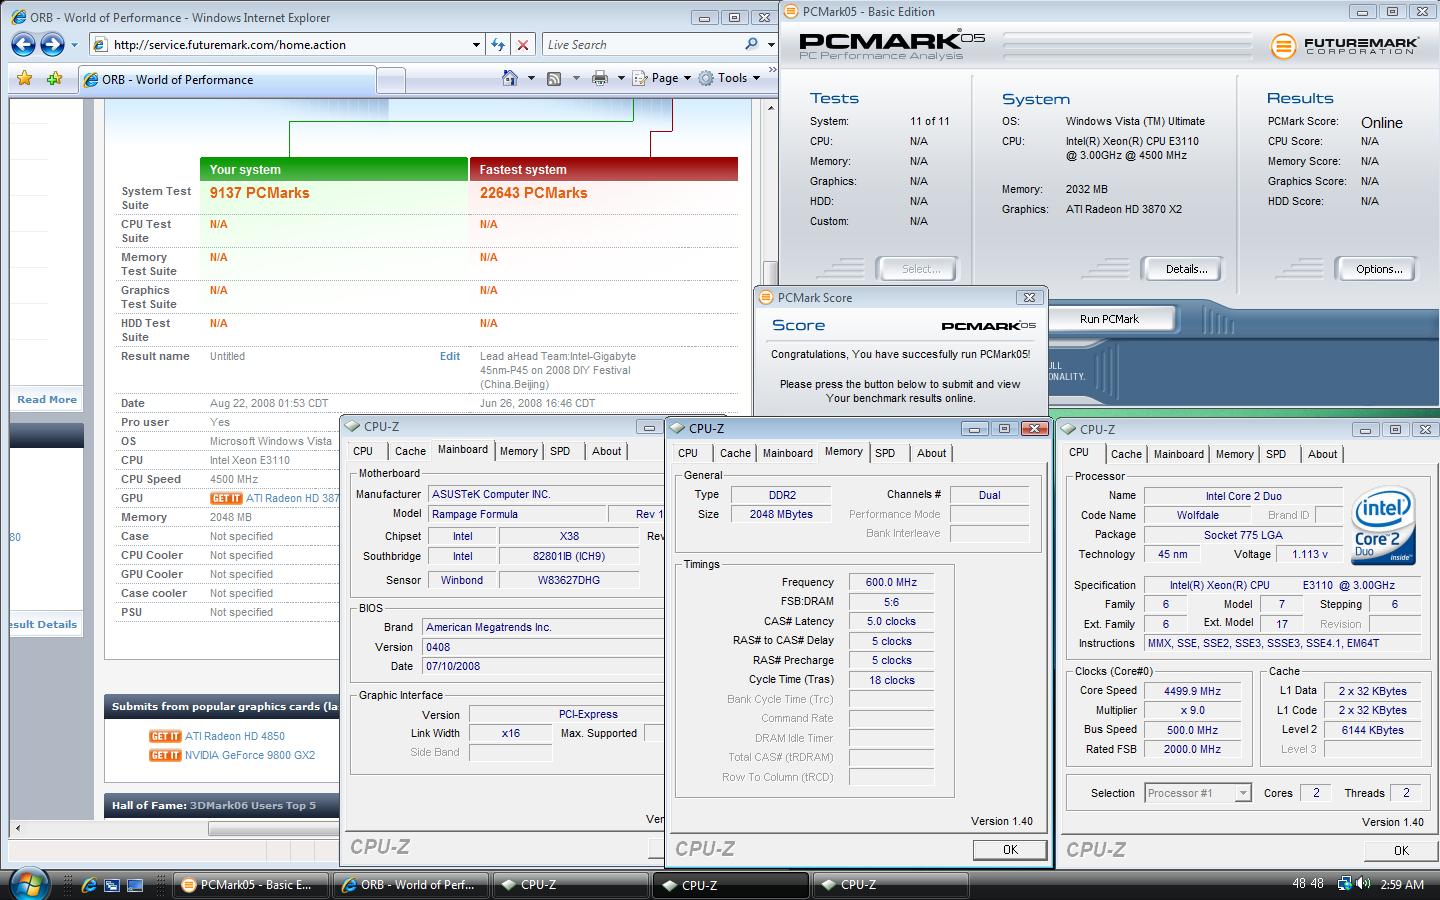Click the RSS Feeds icon in IE

point(554,78)
